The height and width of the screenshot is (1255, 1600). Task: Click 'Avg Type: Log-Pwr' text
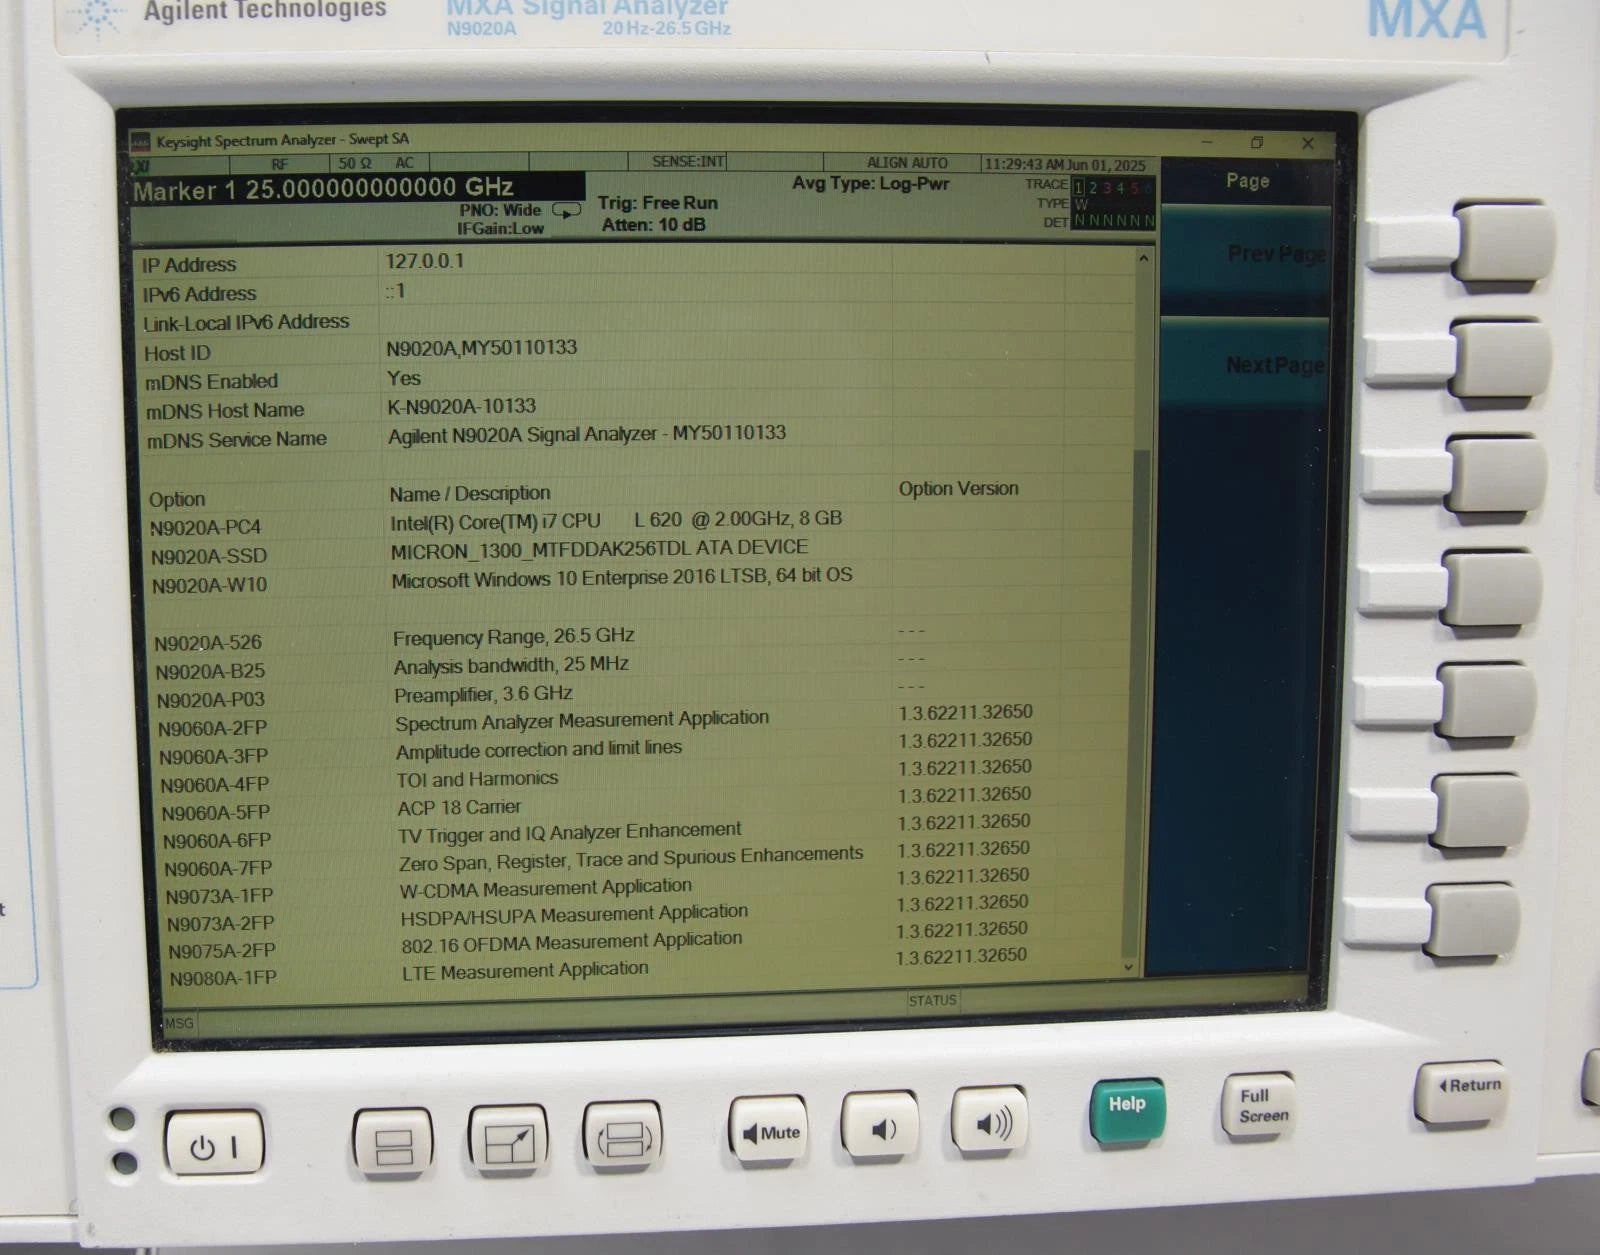pos(871,183)
